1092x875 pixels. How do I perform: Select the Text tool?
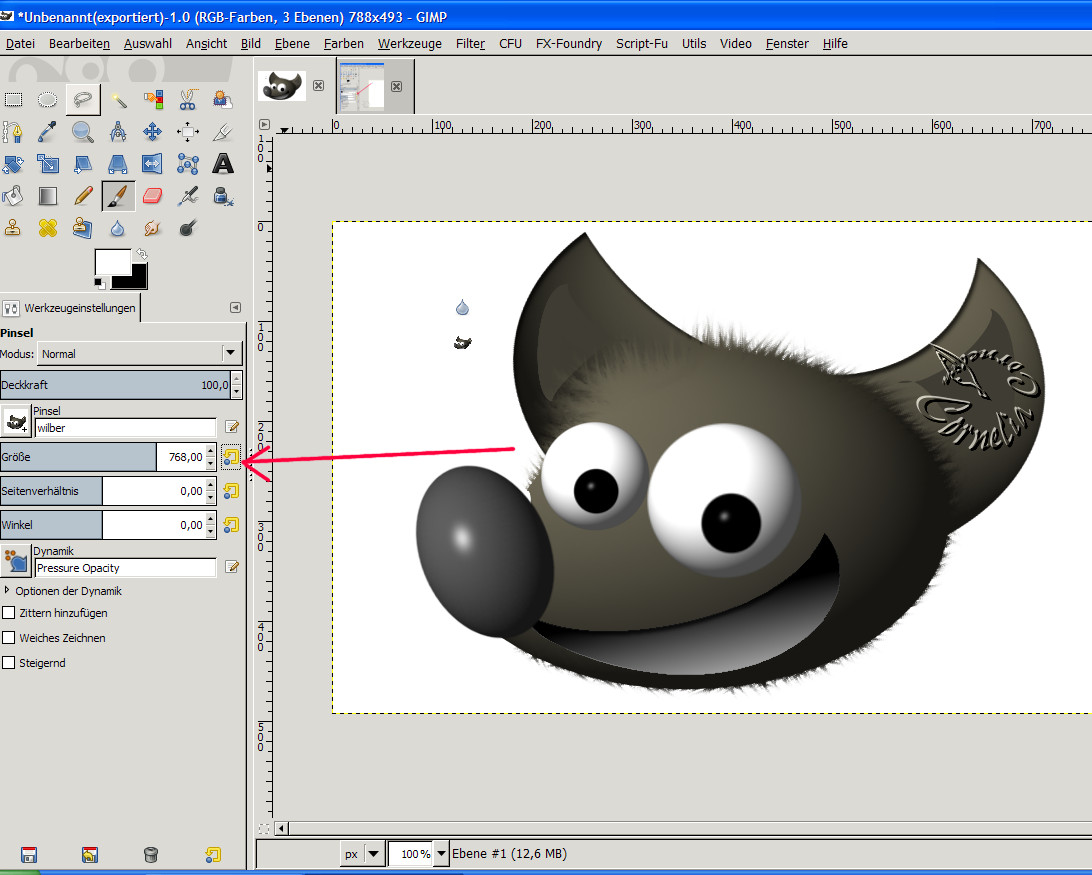[222, 163]
